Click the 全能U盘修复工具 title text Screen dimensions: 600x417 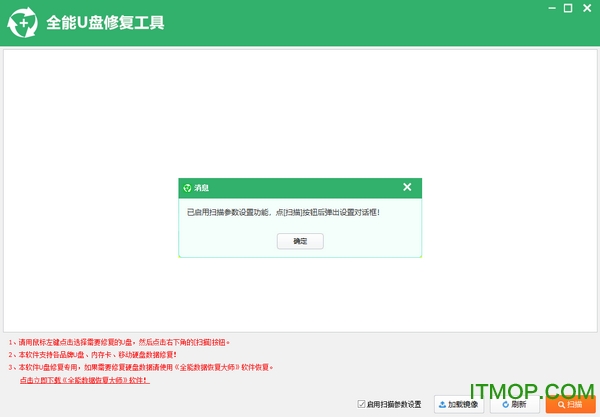105,23
